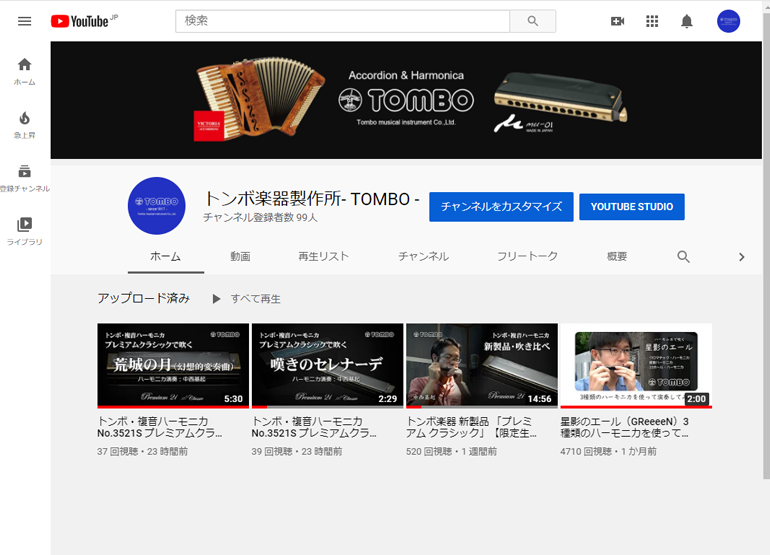The width and height of the screenshot is (770, 555).
Task: Open 嘆きのセレナーデ video thumbnail
Action: tap(327, 365)
